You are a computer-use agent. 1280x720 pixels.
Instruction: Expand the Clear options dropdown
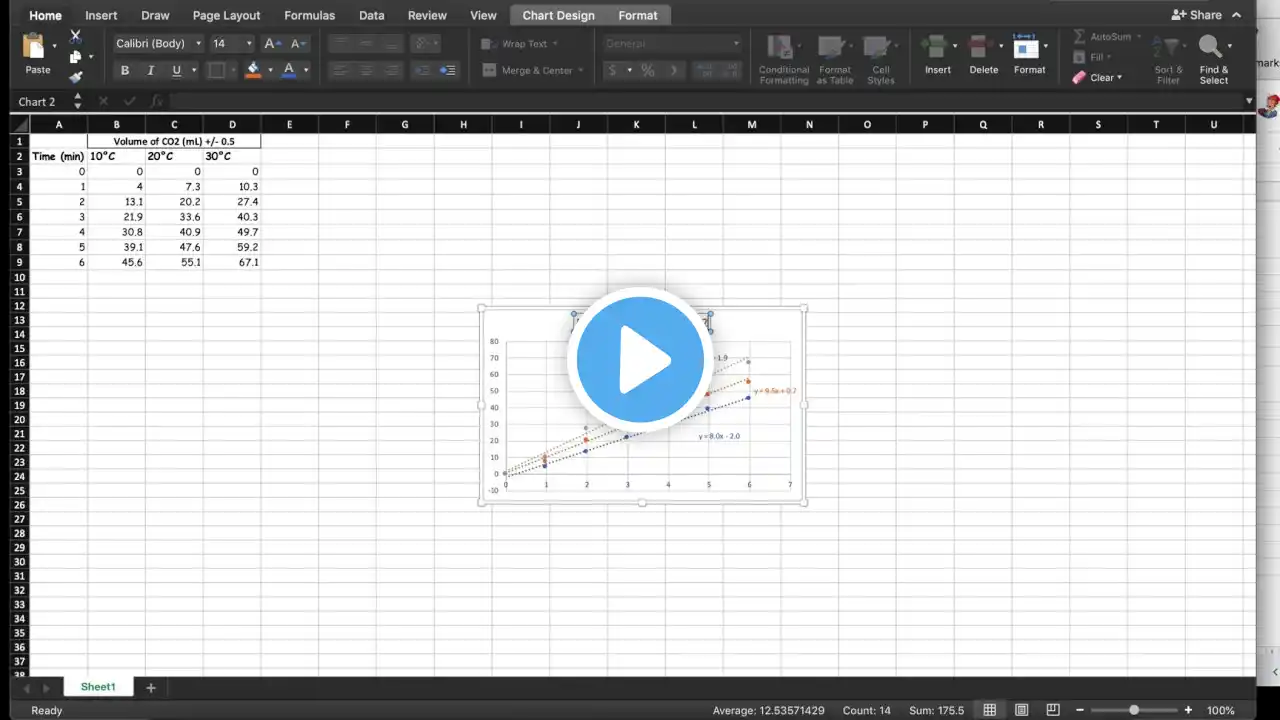click(x=1119, y=77)
